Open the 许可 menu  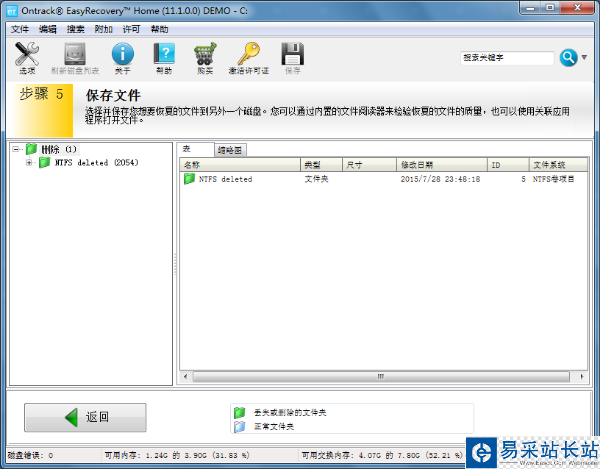(x=132, y=29)
